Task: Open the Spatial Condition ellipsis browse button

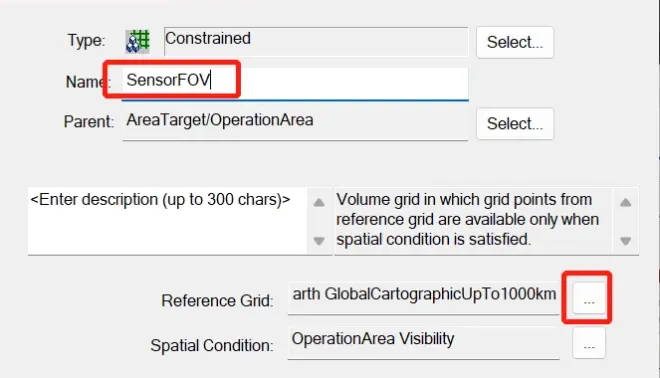Action: point(589,343)
